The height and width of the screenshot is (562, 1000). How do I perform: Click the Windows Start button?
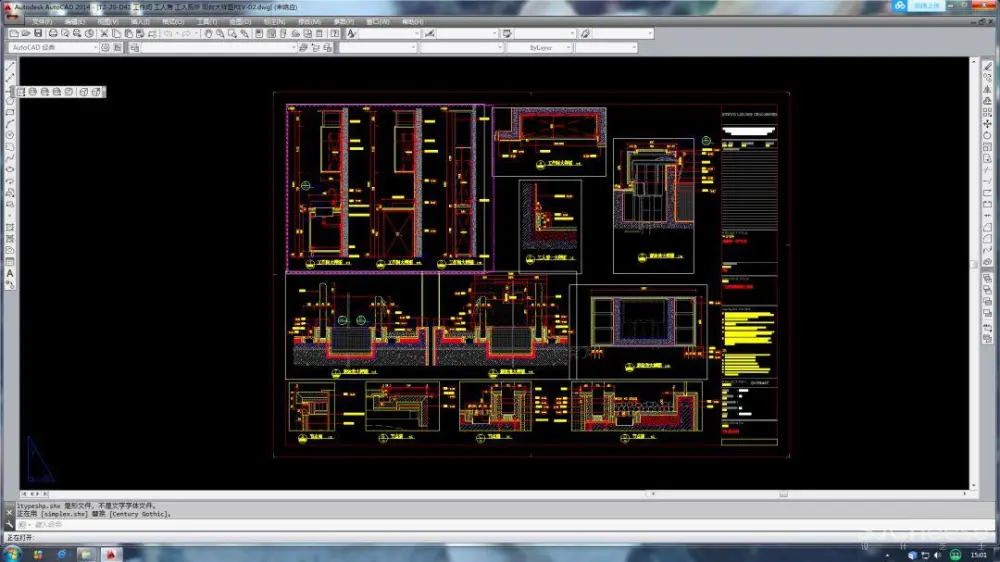(x=13, y=553)
